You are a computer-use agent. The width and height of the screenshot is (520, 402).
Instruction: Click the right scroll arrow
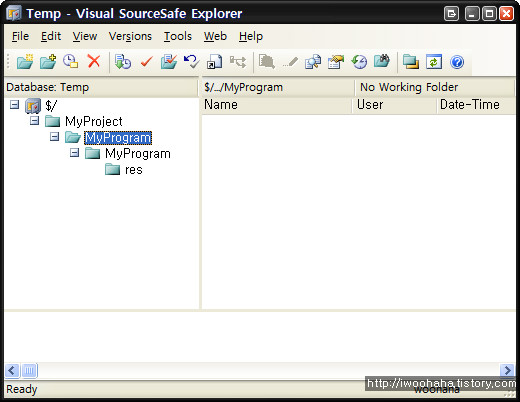point(507,370)
